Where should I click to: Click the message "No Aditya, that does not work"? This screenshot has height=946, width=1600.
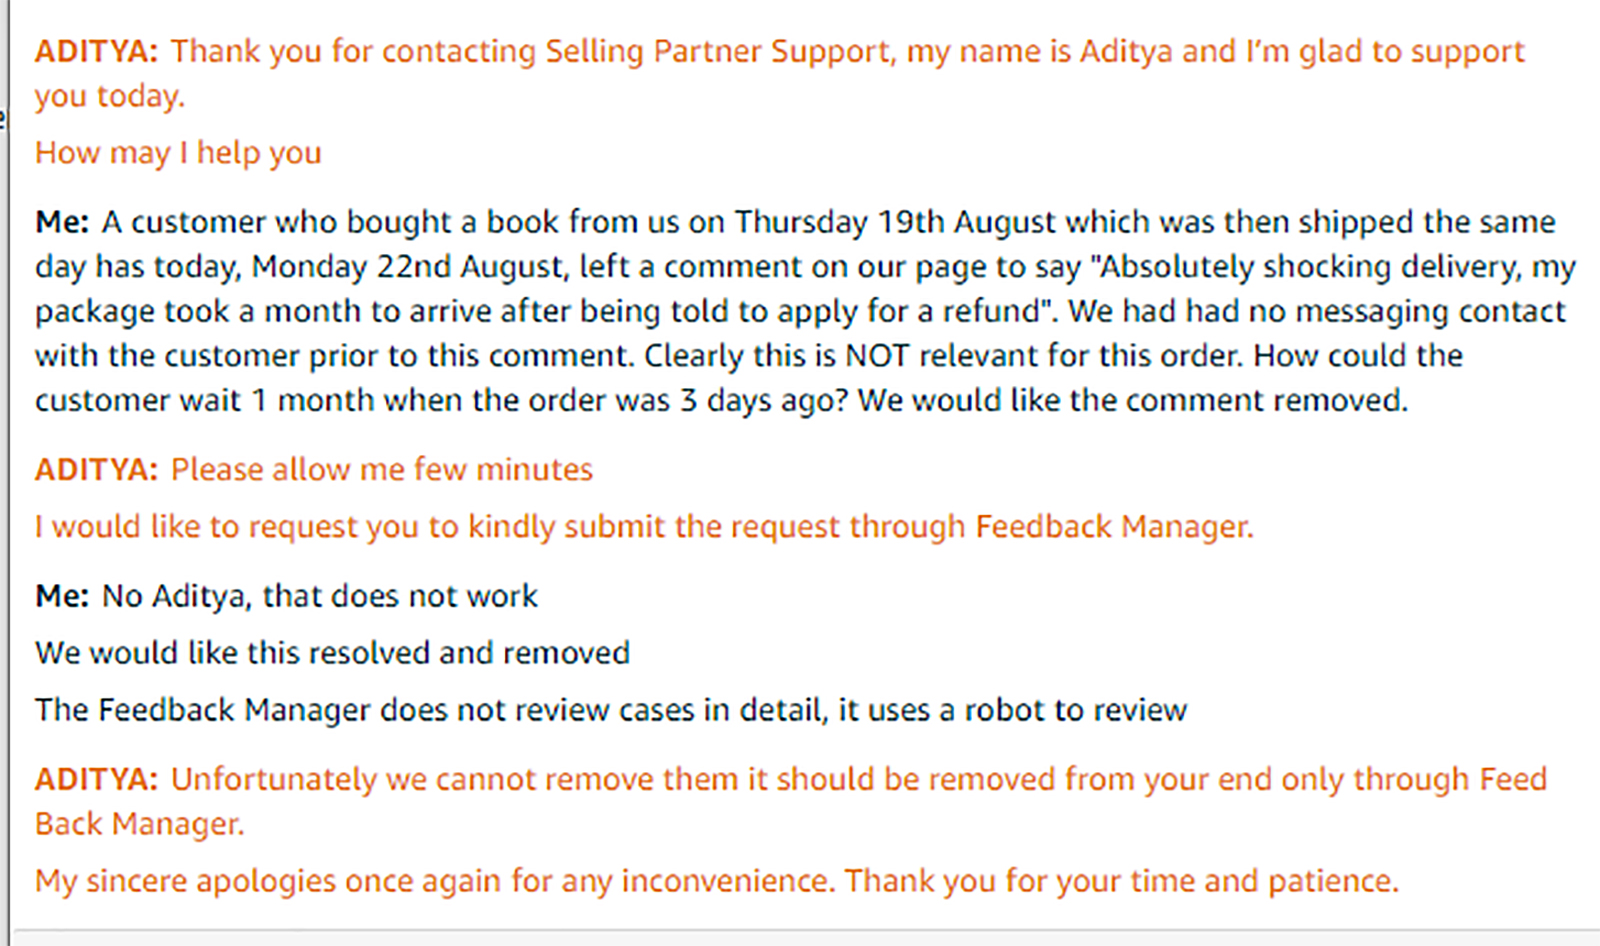(x=320, y=596)
